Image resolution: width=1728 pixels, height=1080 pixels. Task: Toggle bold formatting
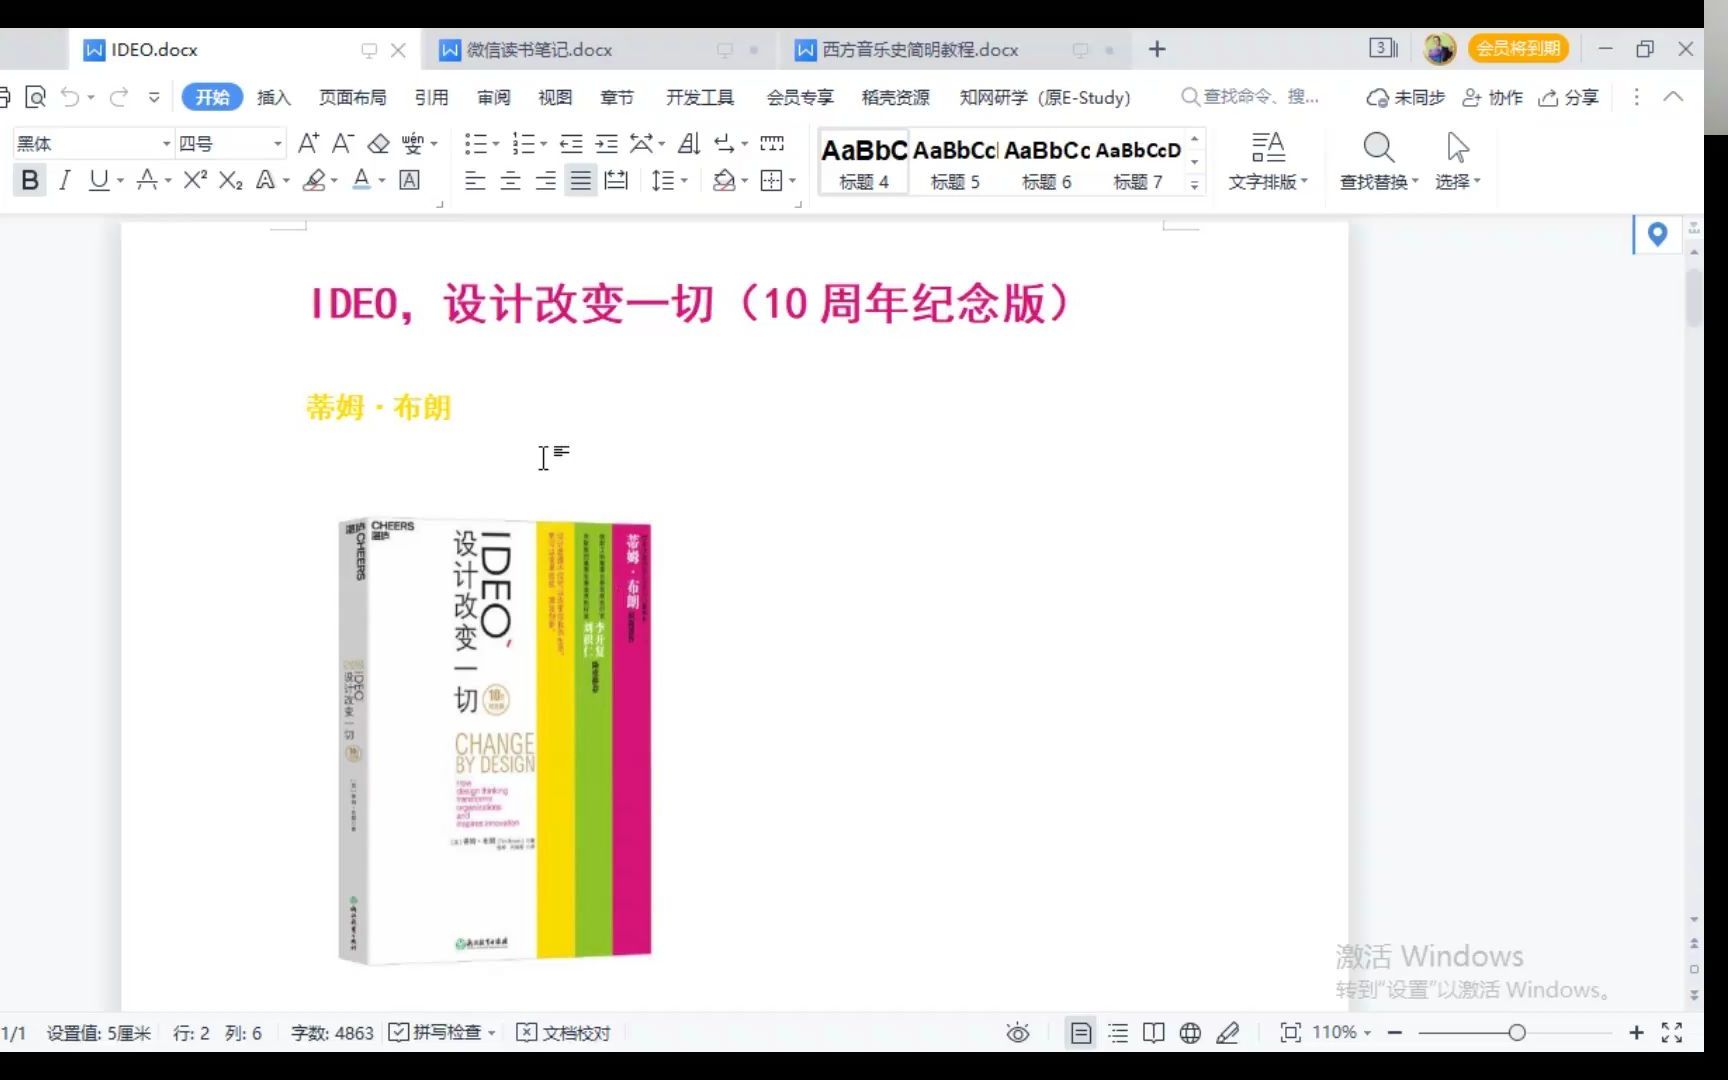(x=30, y=180)
